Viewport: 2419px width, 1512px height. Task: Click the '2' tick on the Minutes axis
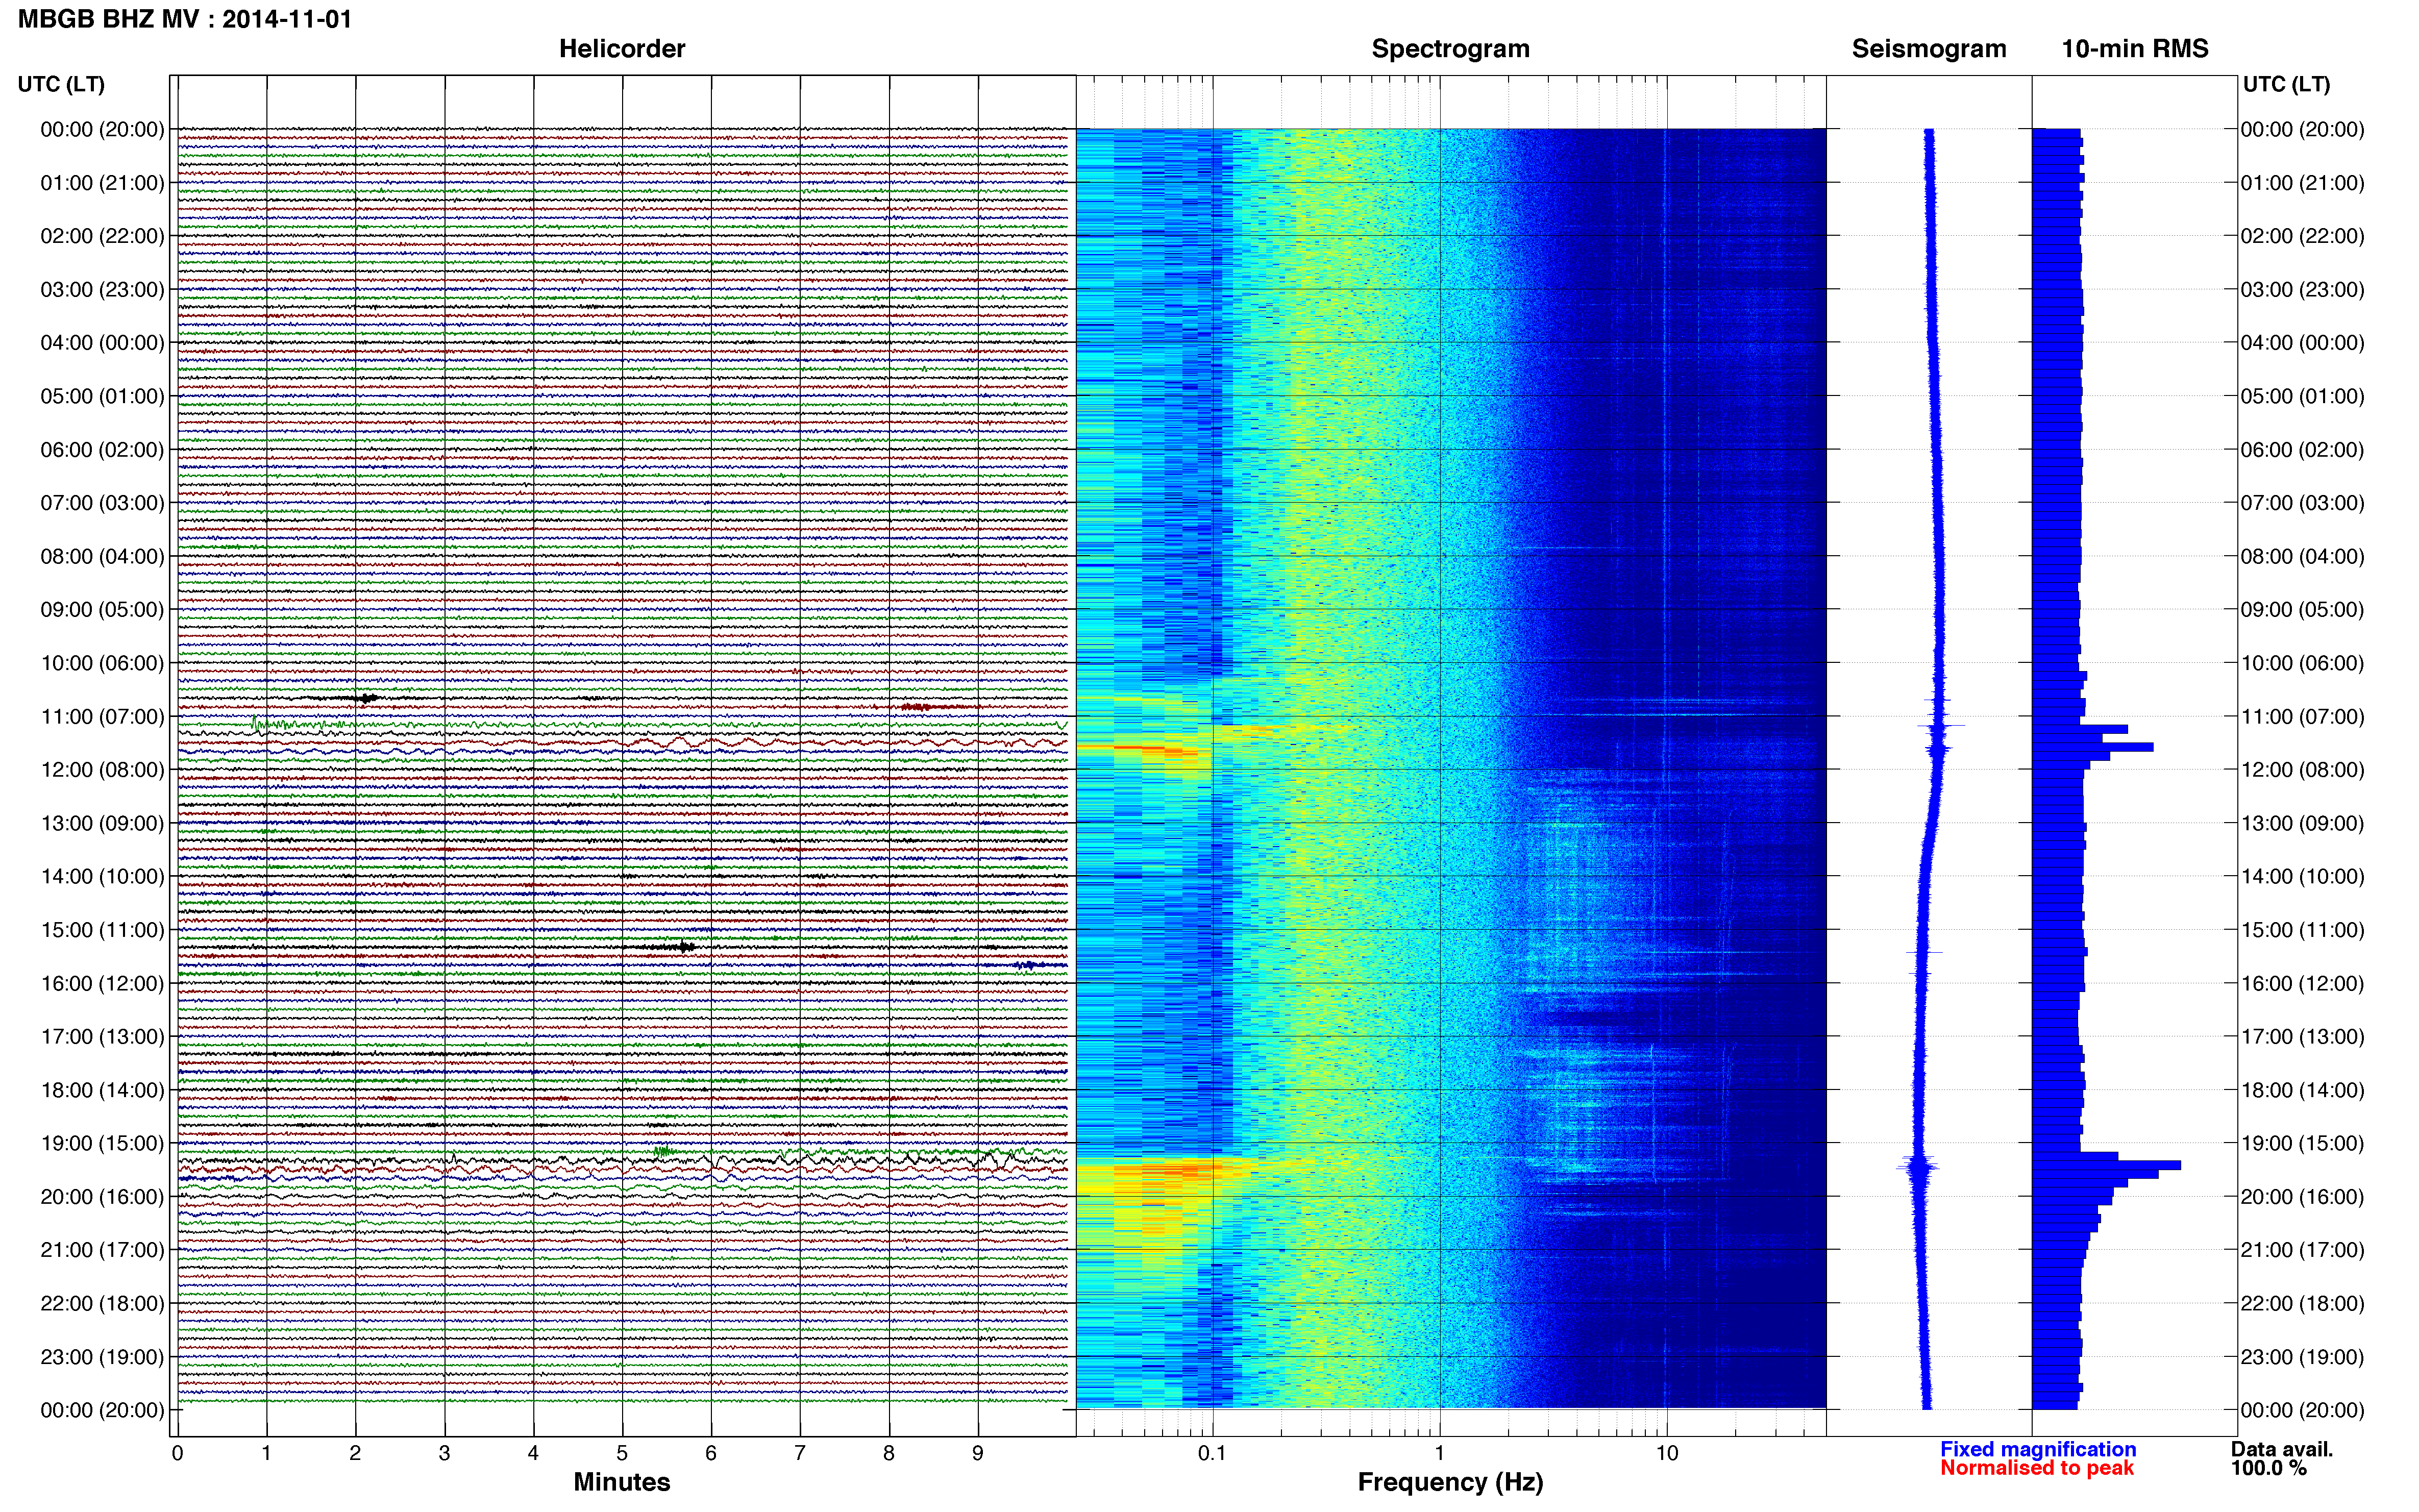[x=355, y=1453]
